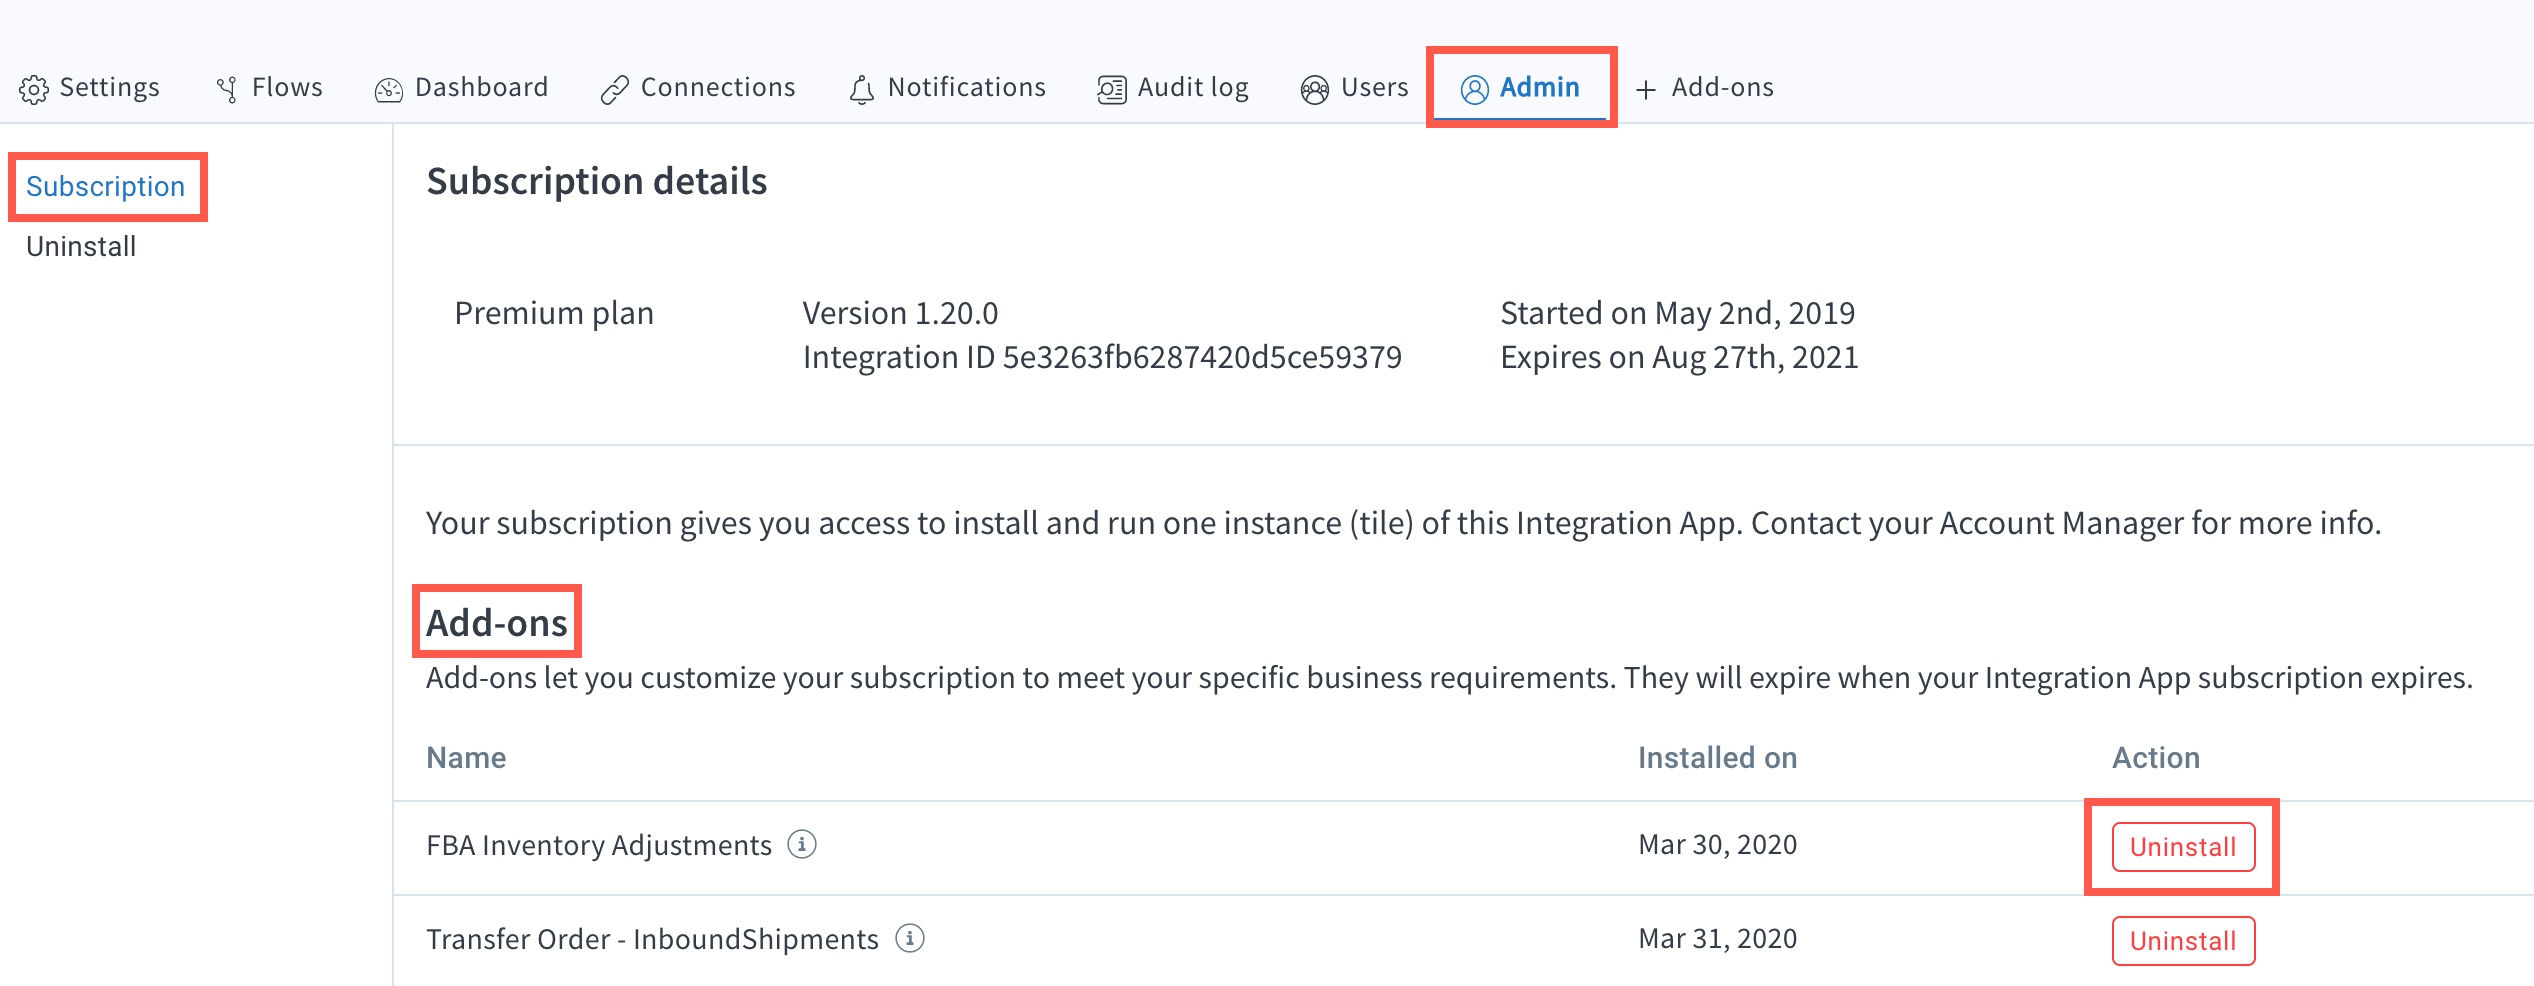Open info icon for Transfer Order - InboundShipments
The image size is (2534, 986).
tap(909, 939)
